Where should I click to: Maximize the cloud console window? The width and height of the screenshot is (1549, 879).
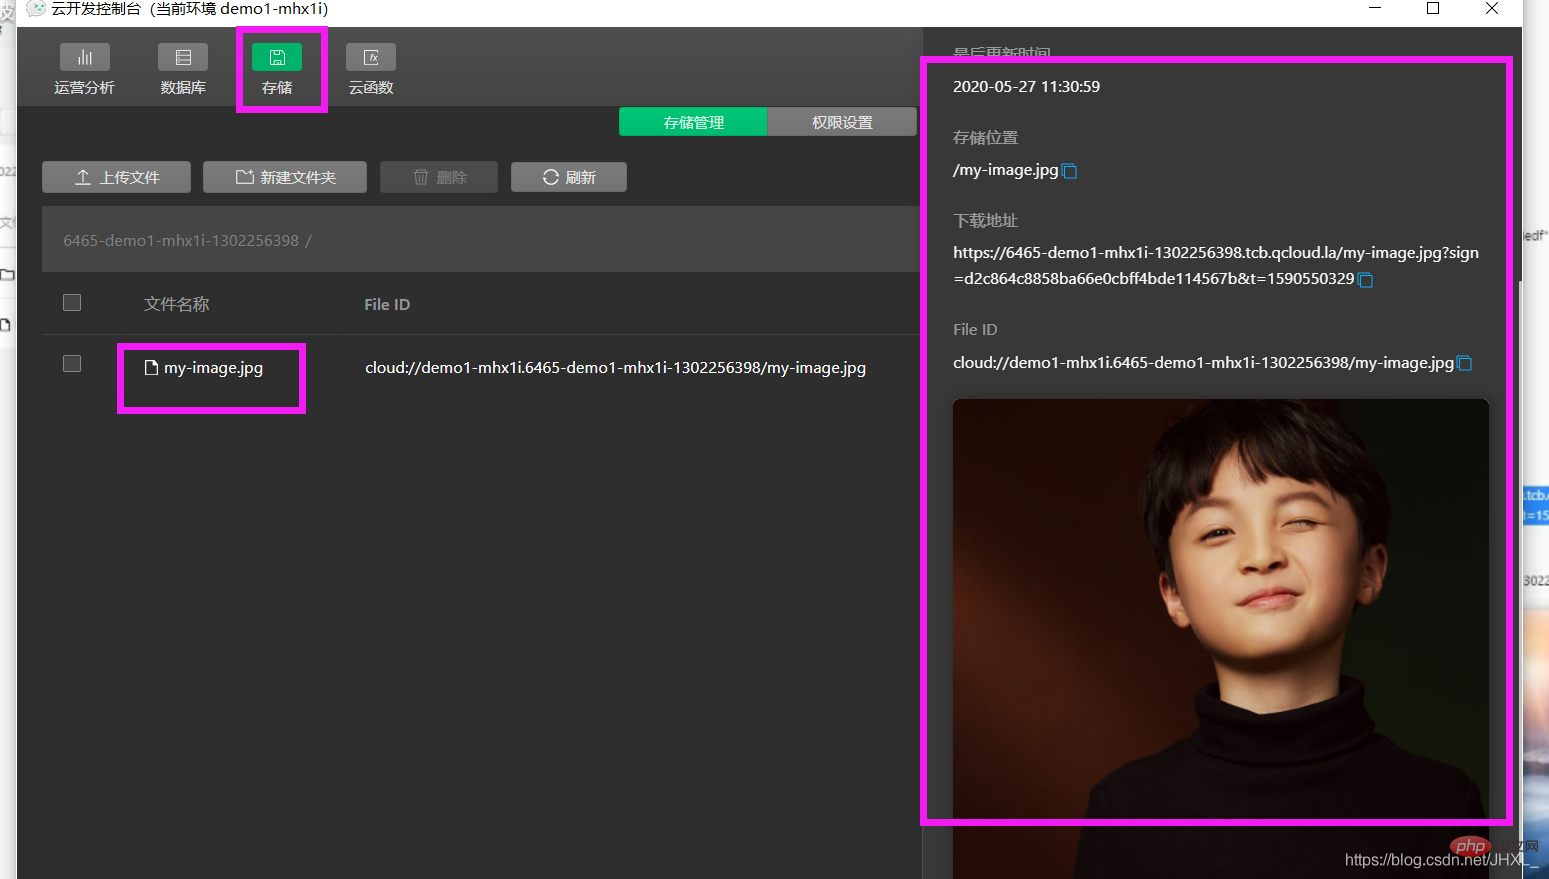click(1433, 8)
